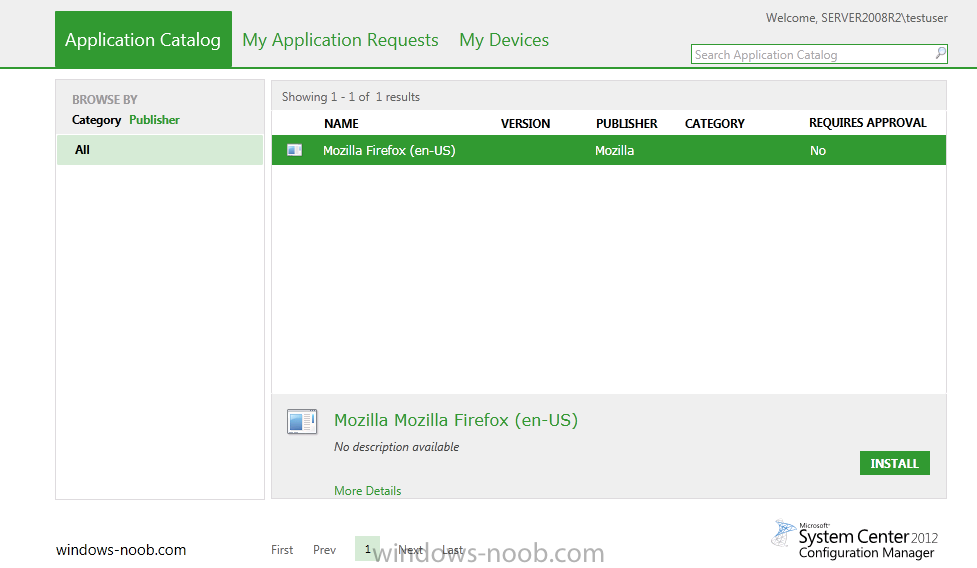Click the welcome testuser text
Screen dimensions: 977x568
click(x=857, y=17)
